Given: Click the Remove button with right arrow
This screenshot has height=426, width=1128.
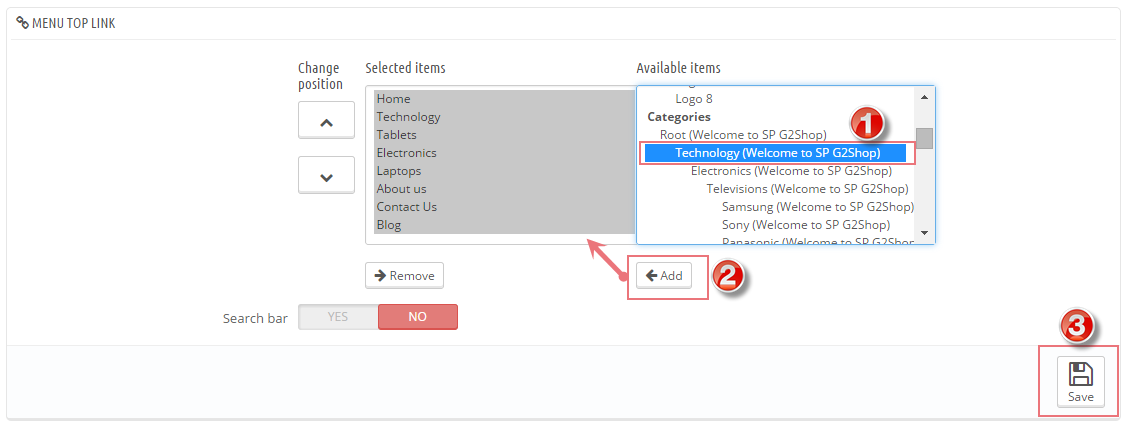Looking at the screenshot, I should [x=404, y=276].
